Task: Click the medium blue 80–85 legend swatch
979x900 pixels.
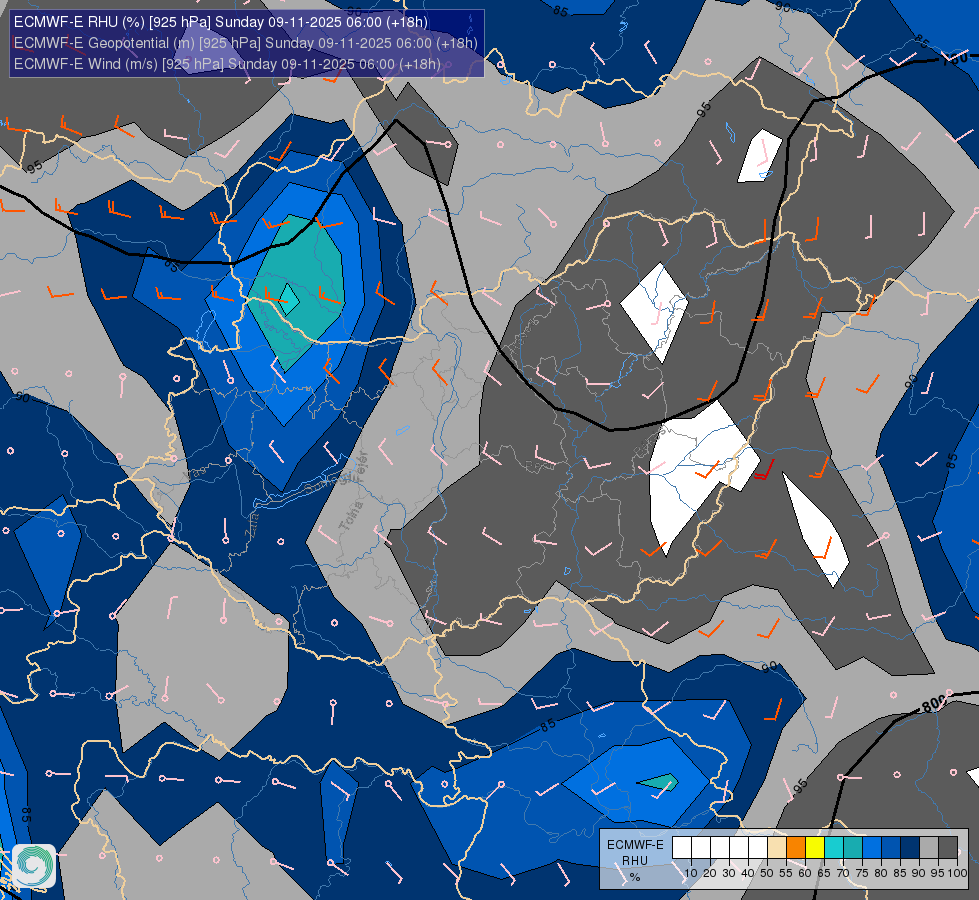Action: tap(891, 848)
